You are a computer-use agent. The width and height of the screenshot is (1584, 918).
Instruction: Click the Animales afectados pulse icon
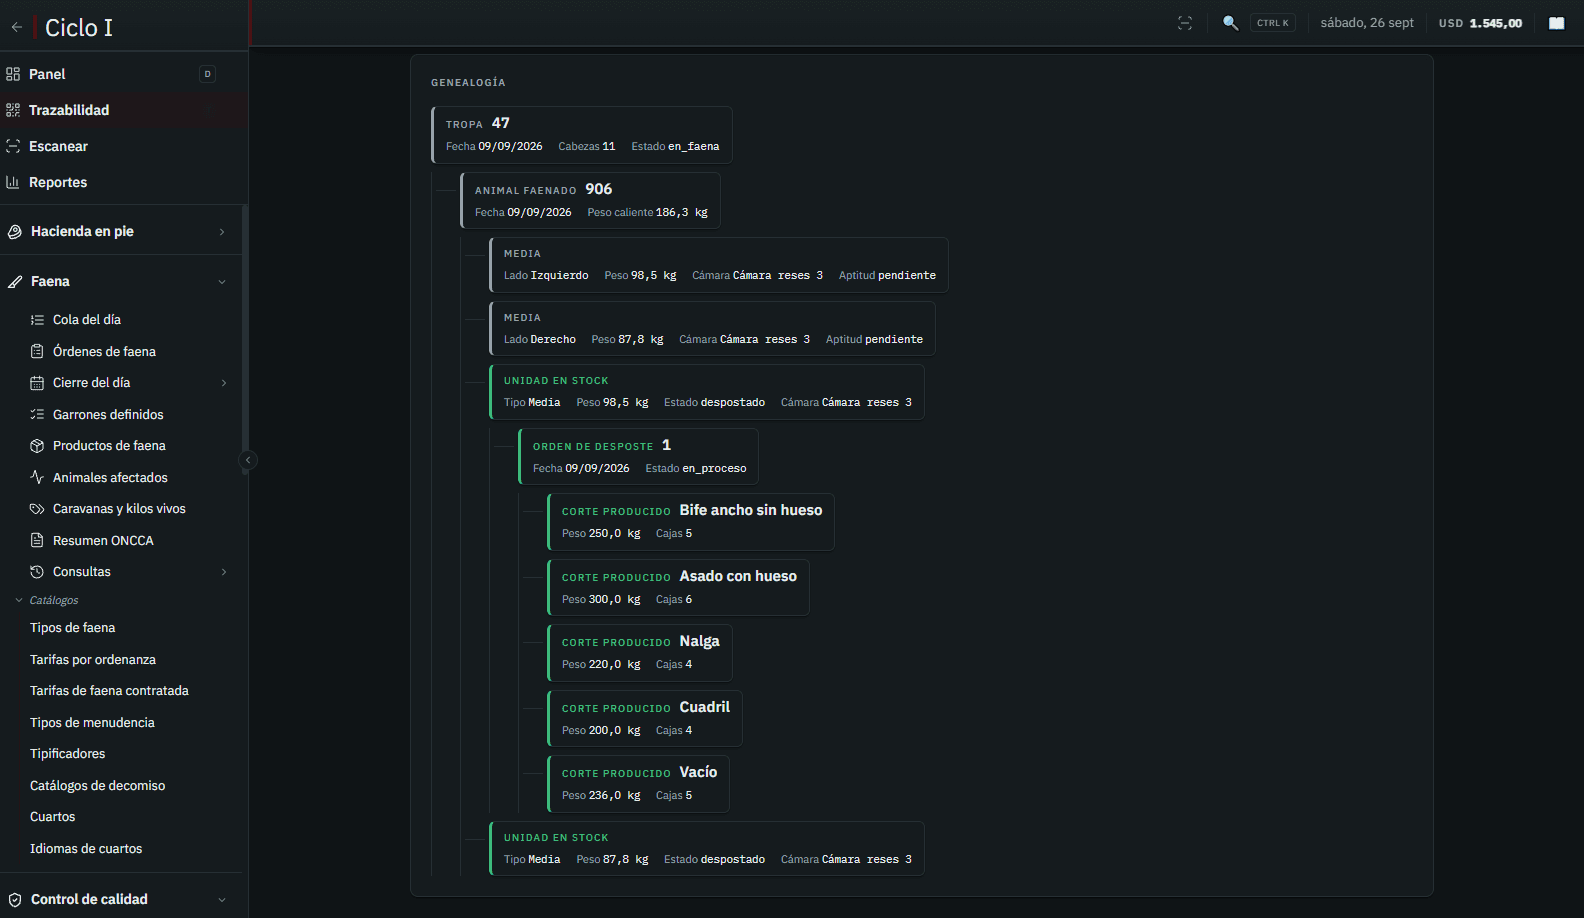(x=37, y=477)
